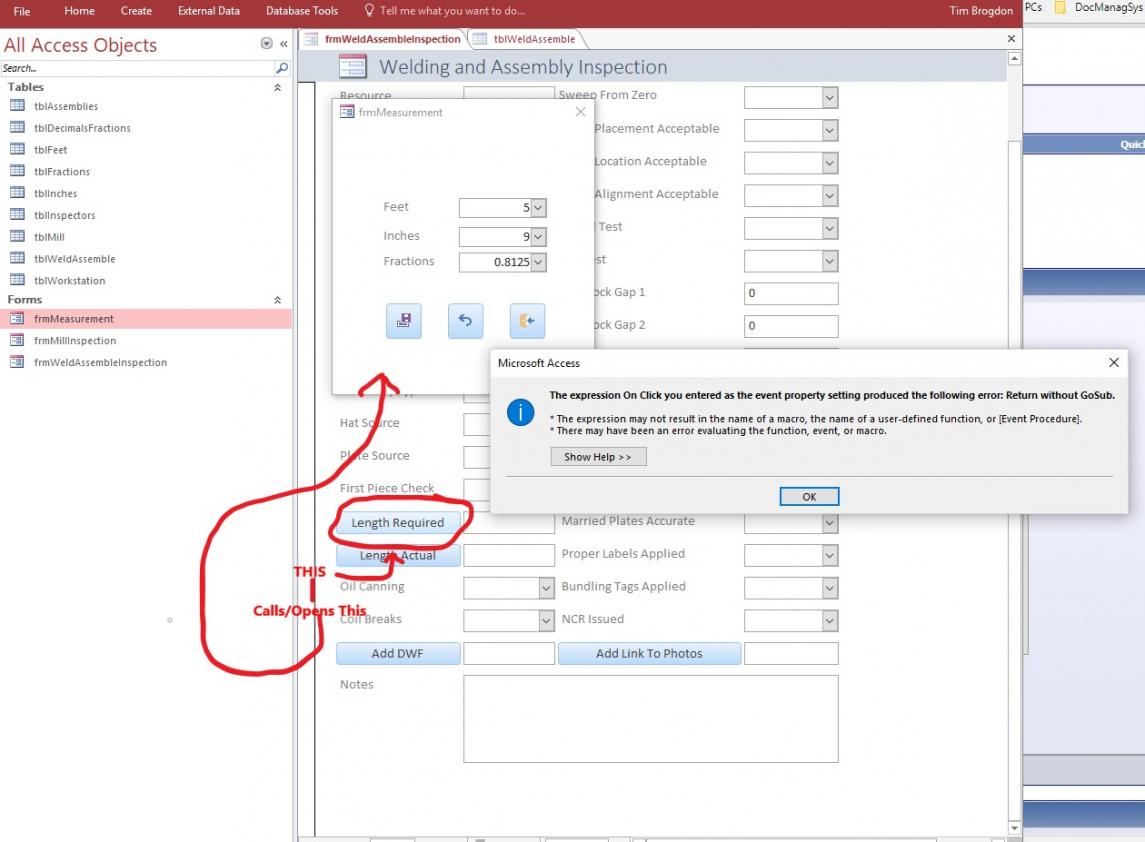Viewport: 1145px width, 842px height.
Task: Click the save record icon in frmMeasurement
Action: 403,321
